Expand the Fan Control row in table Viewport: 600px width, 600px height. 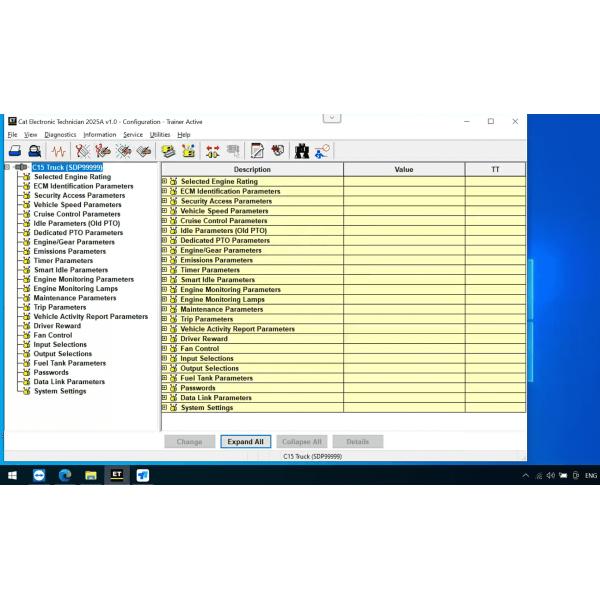pos(165,349)
